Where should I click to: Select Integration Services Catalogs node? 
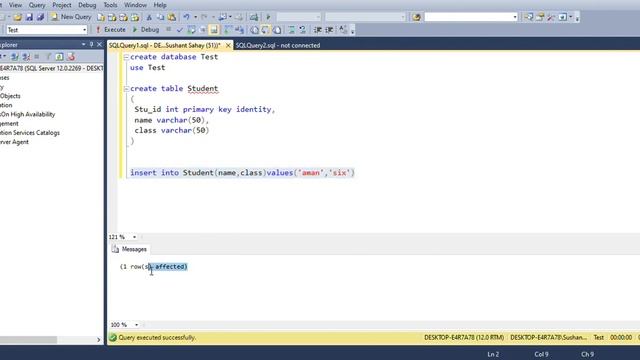click(x=30, y=133)
